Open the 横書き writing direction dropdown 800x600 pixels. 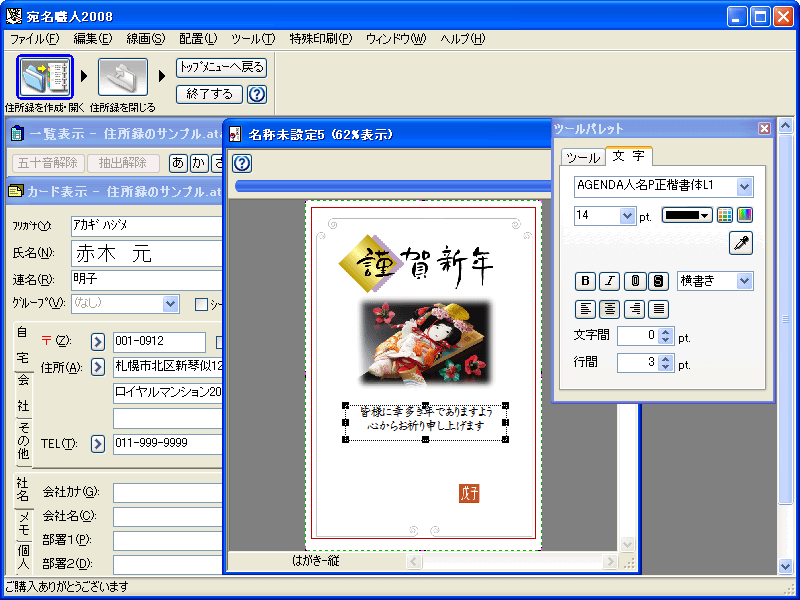click(744, 281)
